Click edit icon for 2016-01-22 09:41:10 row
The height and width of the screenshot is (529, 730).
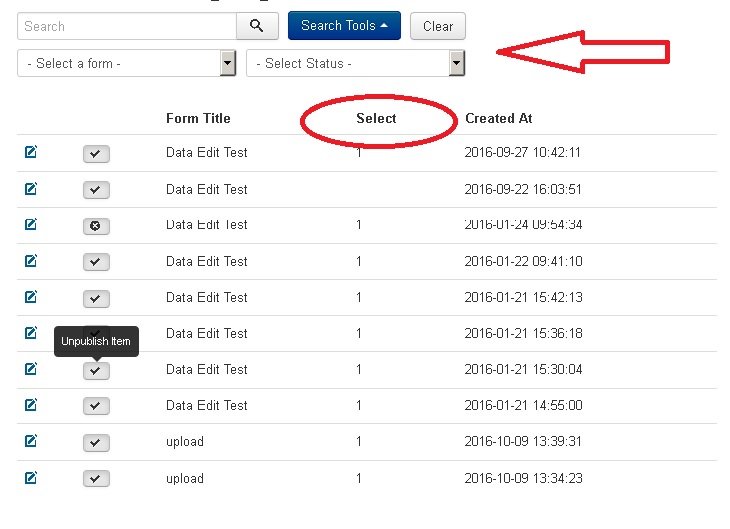click(x=31, y=261)
